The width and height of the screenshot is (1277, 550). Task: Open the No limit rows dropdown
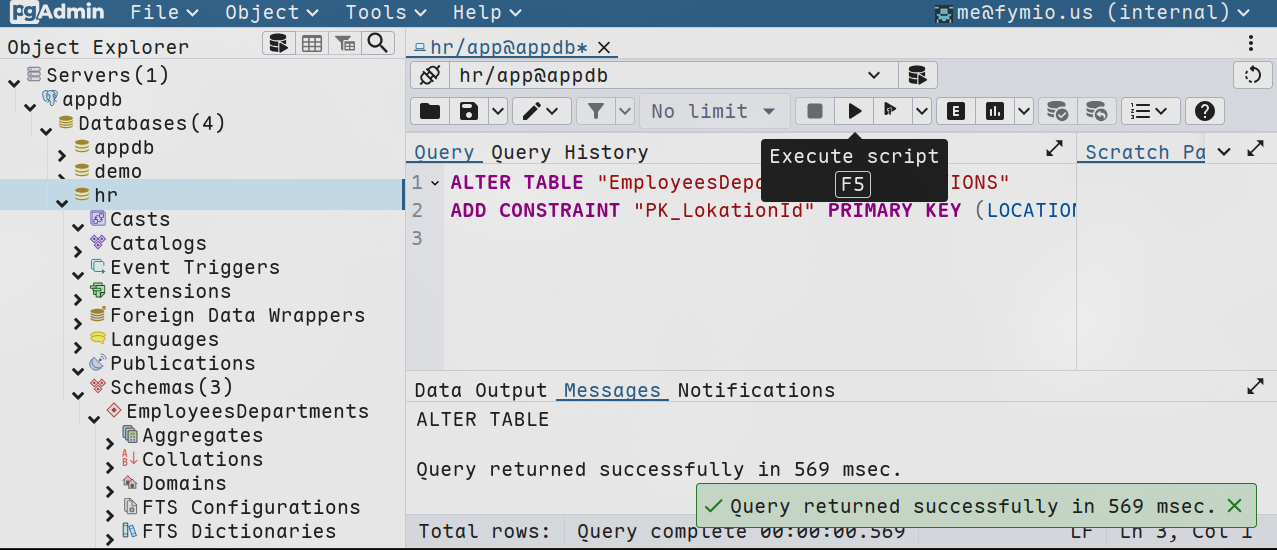coord(713,111)
